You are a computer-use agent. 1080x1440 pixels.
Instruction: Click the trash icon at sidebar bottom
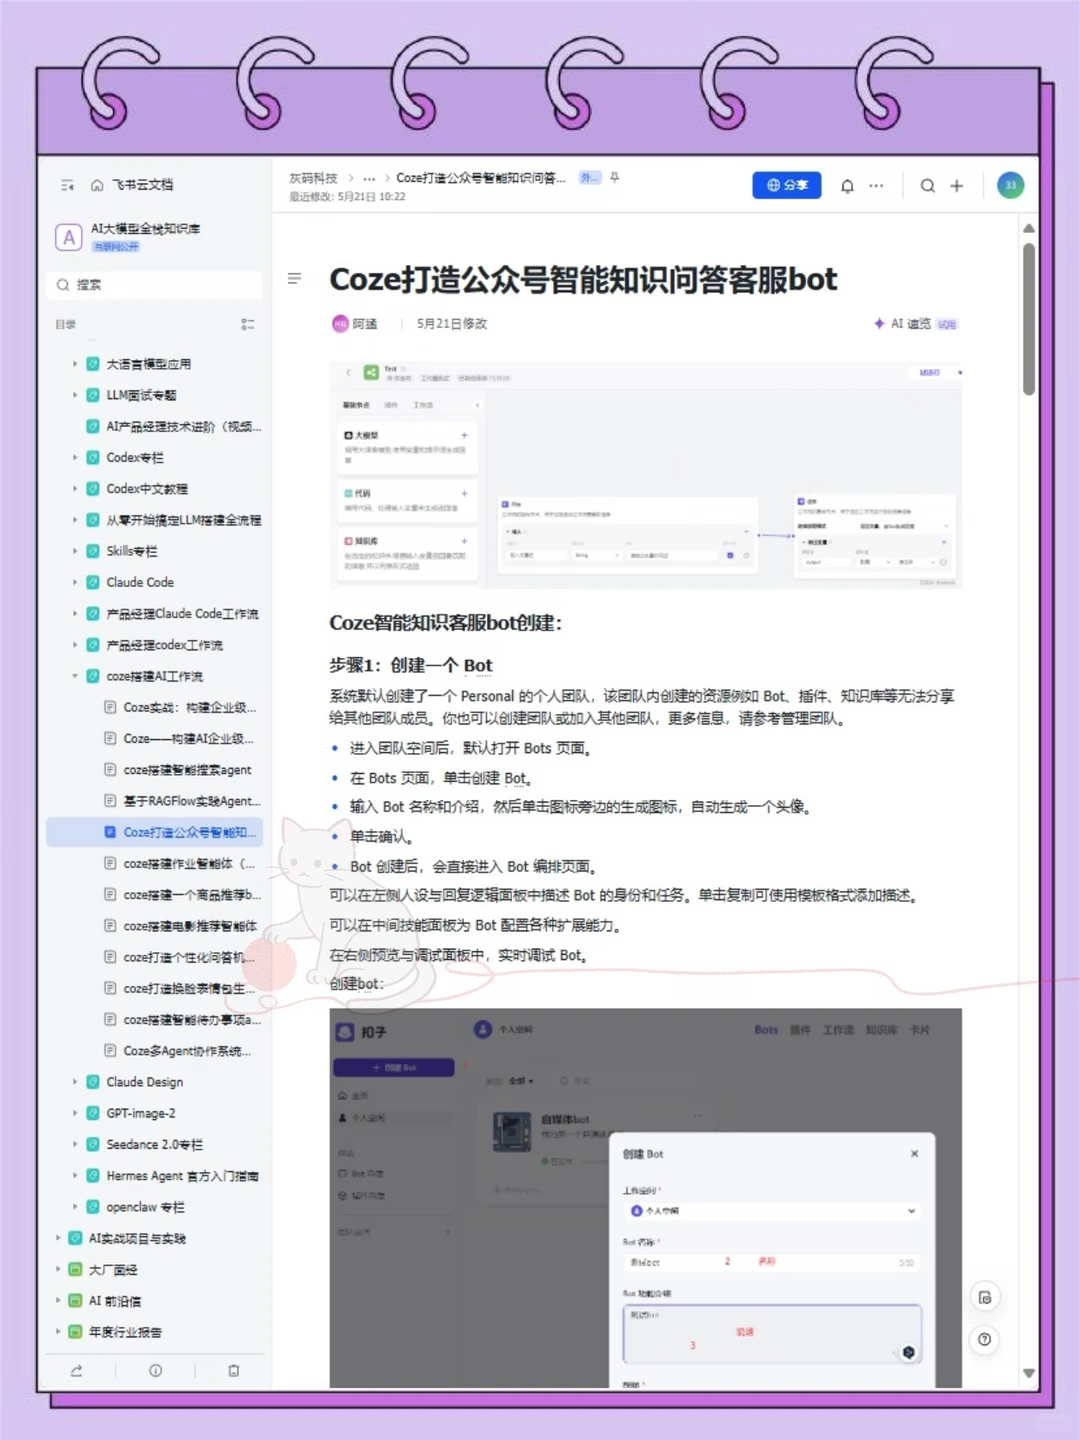pos(233,1371)
